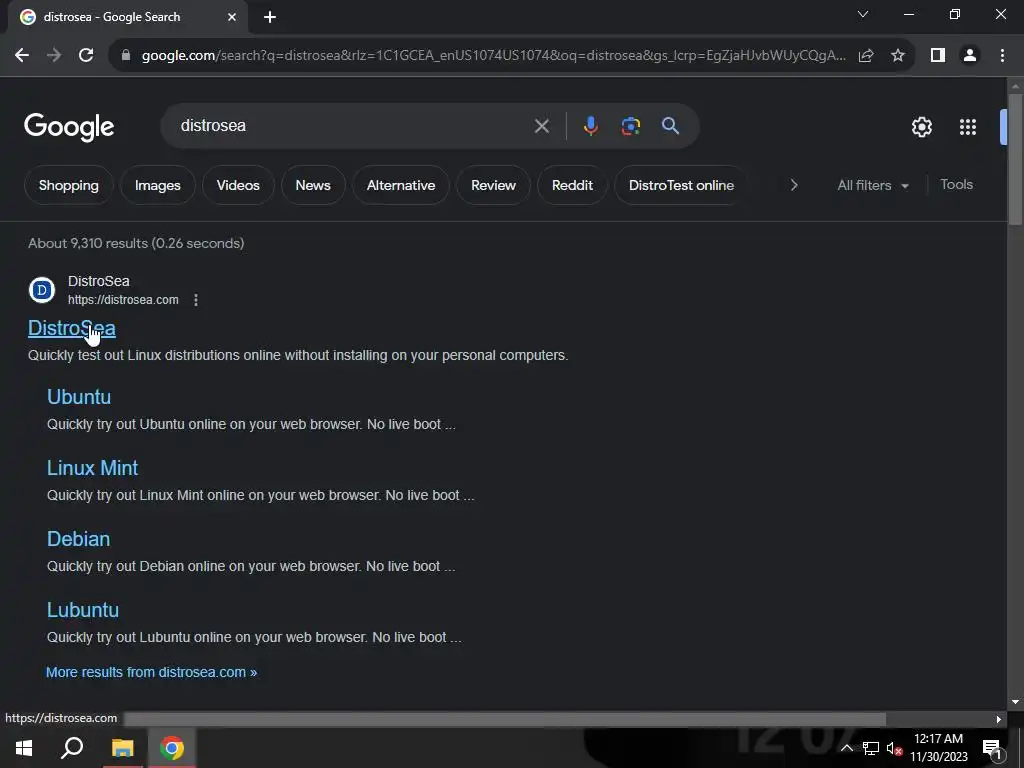Close the distrosea Google Search tab

[x=232, y=18]
